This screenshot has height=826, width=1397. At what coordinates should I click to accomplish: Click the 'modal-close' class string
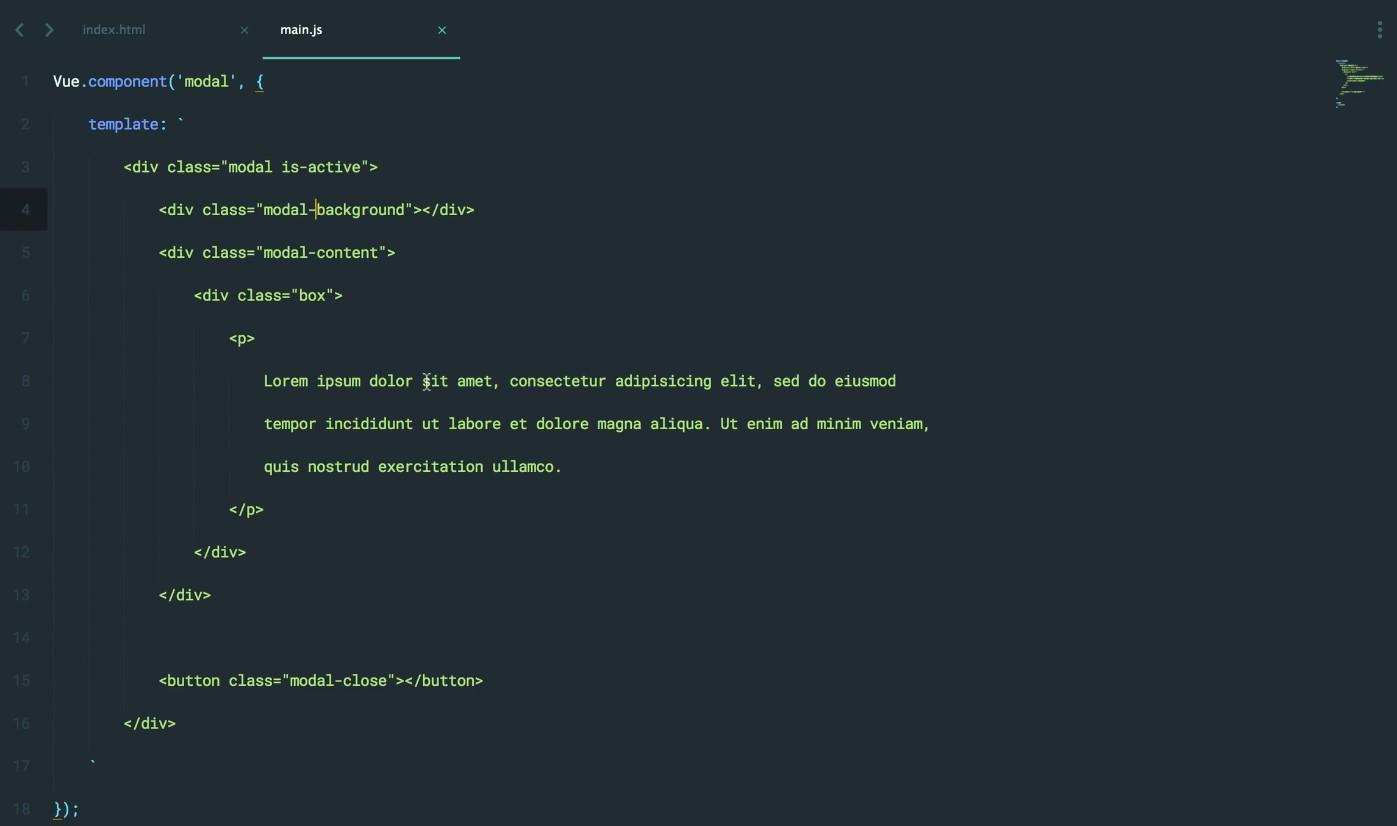tap(338, 681)
